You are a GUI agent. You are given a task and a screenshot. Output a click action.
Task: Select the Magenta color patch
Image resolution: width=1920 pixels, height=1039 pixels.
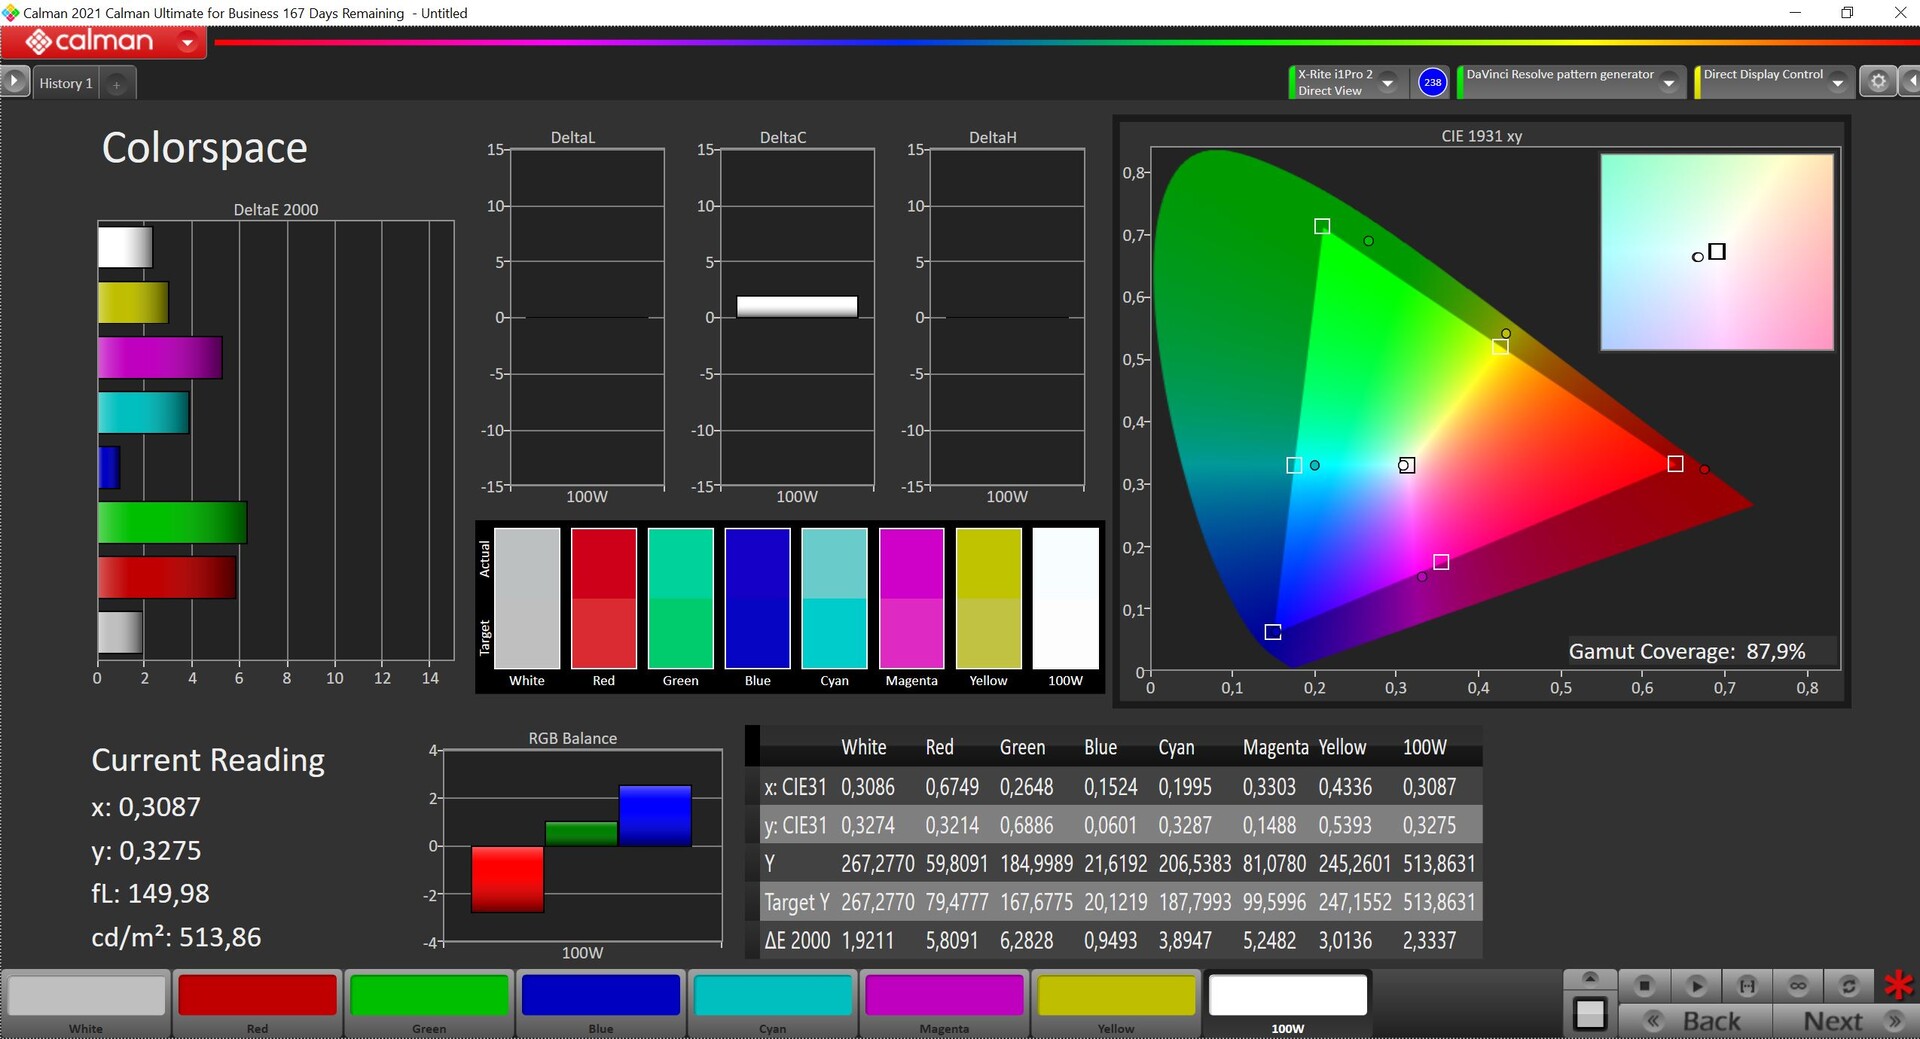(x=944, y=1003)
